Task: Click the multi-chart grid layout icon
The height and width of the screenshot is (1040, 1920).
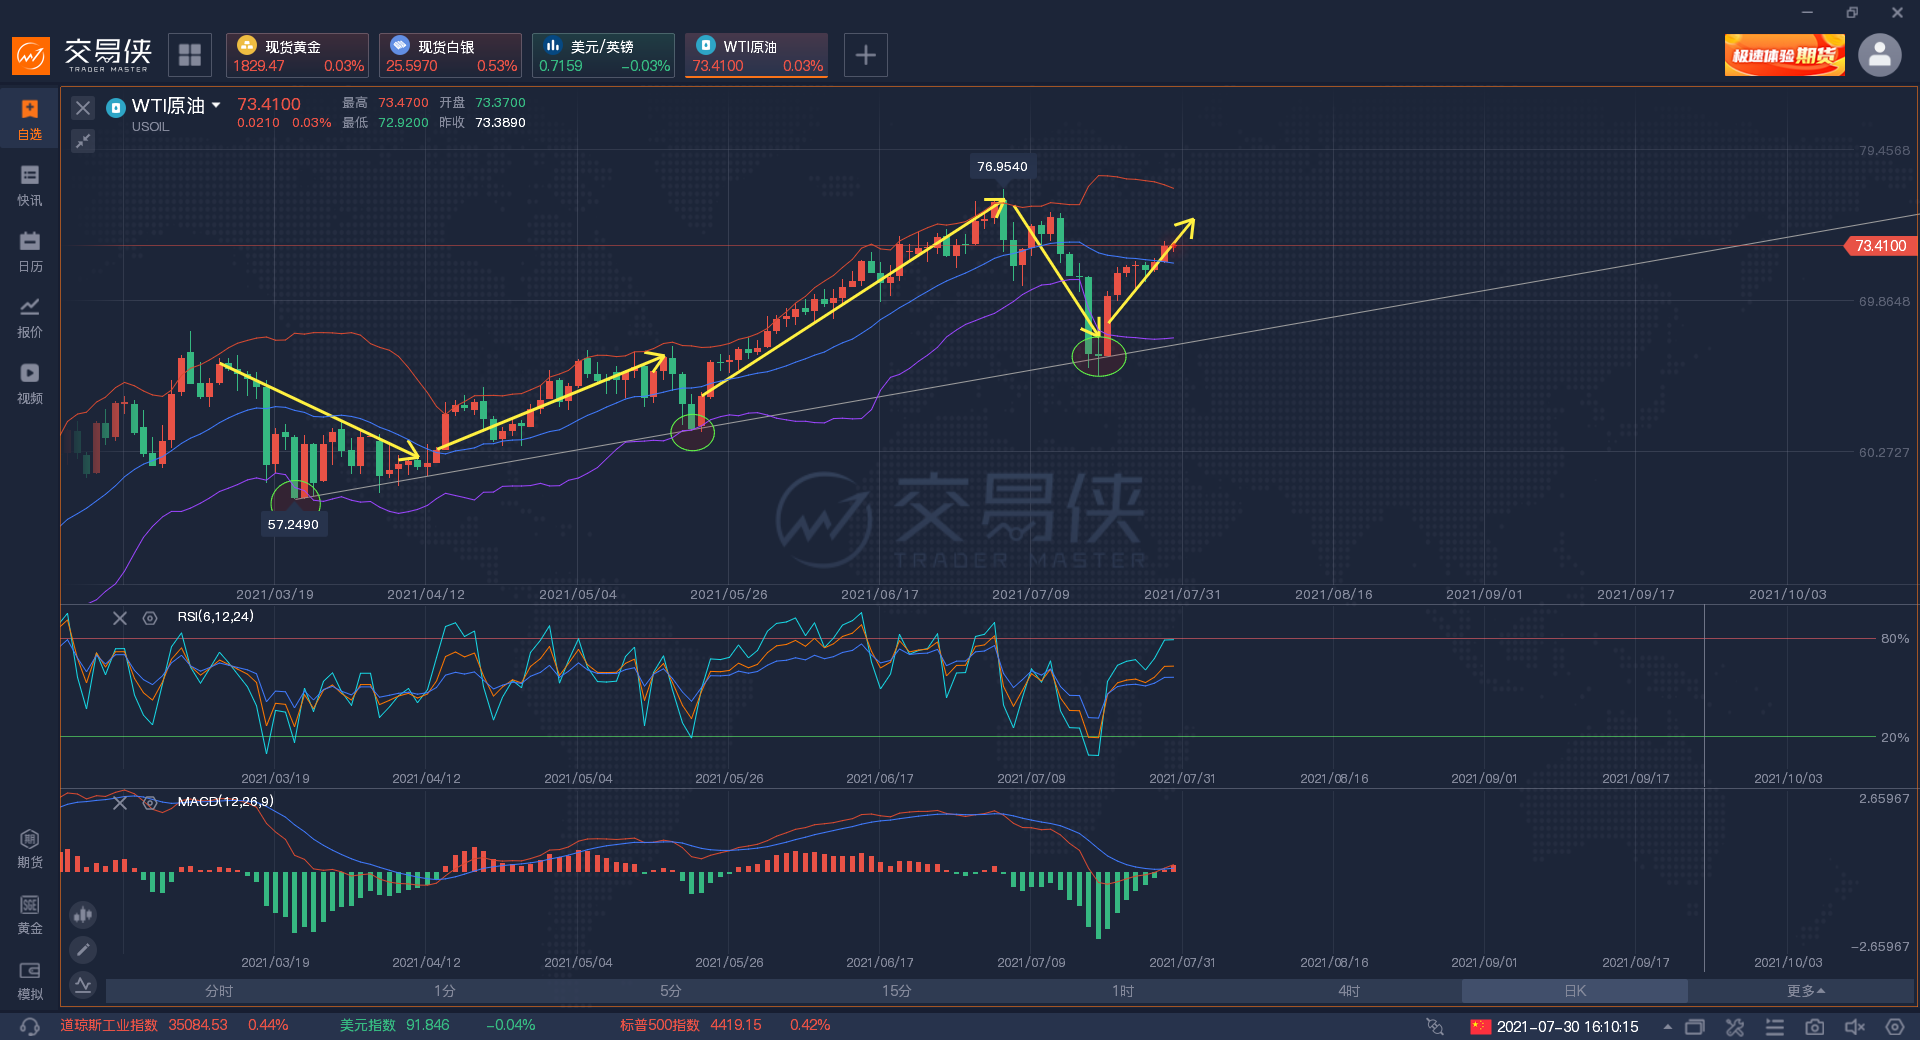Action: (x=190, y=55)
